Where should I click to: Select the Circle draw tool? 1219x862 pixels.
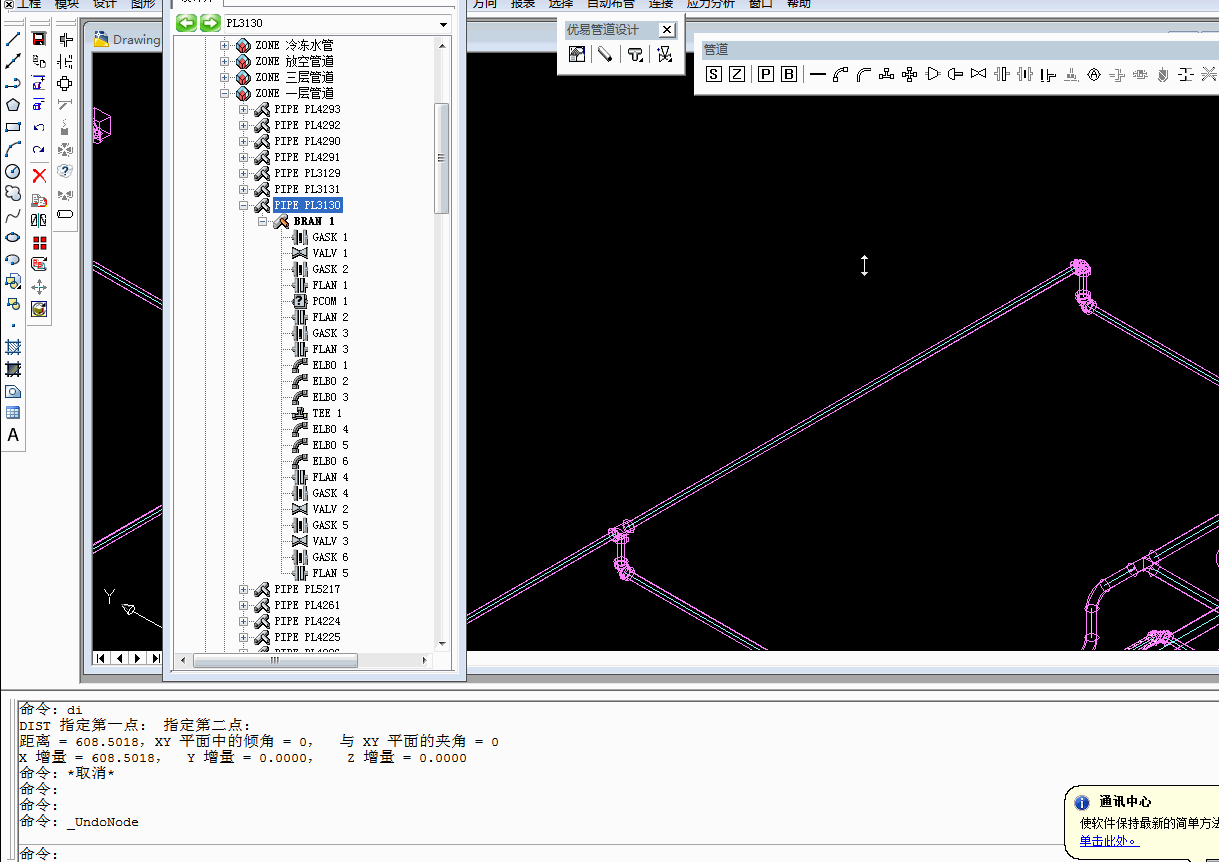[13, 171]
